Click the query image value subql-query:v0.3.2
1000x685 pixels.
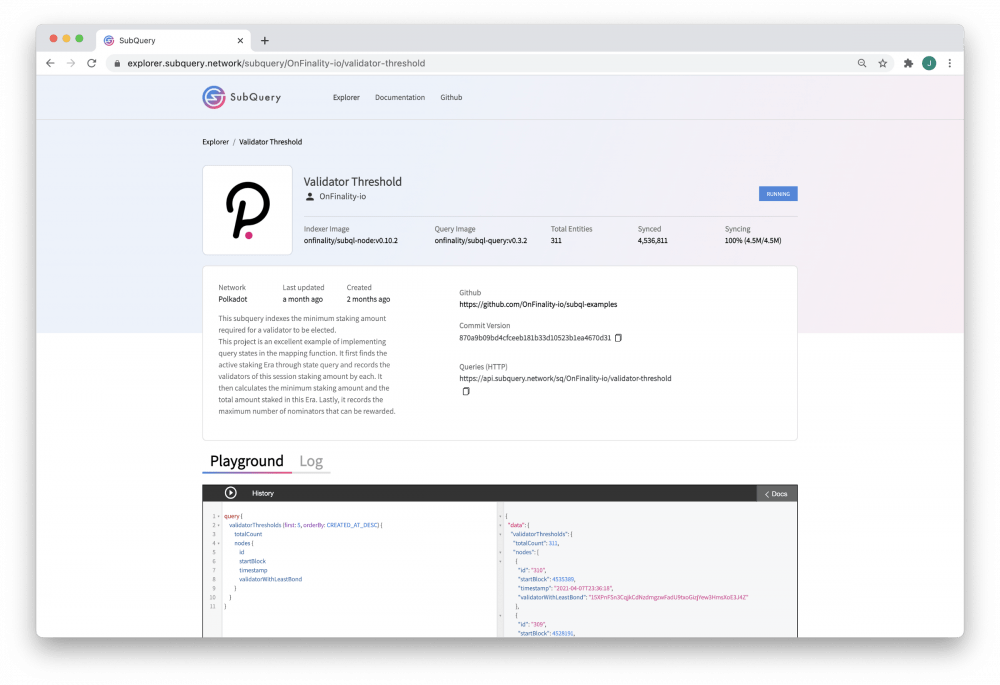pos(481,240)
